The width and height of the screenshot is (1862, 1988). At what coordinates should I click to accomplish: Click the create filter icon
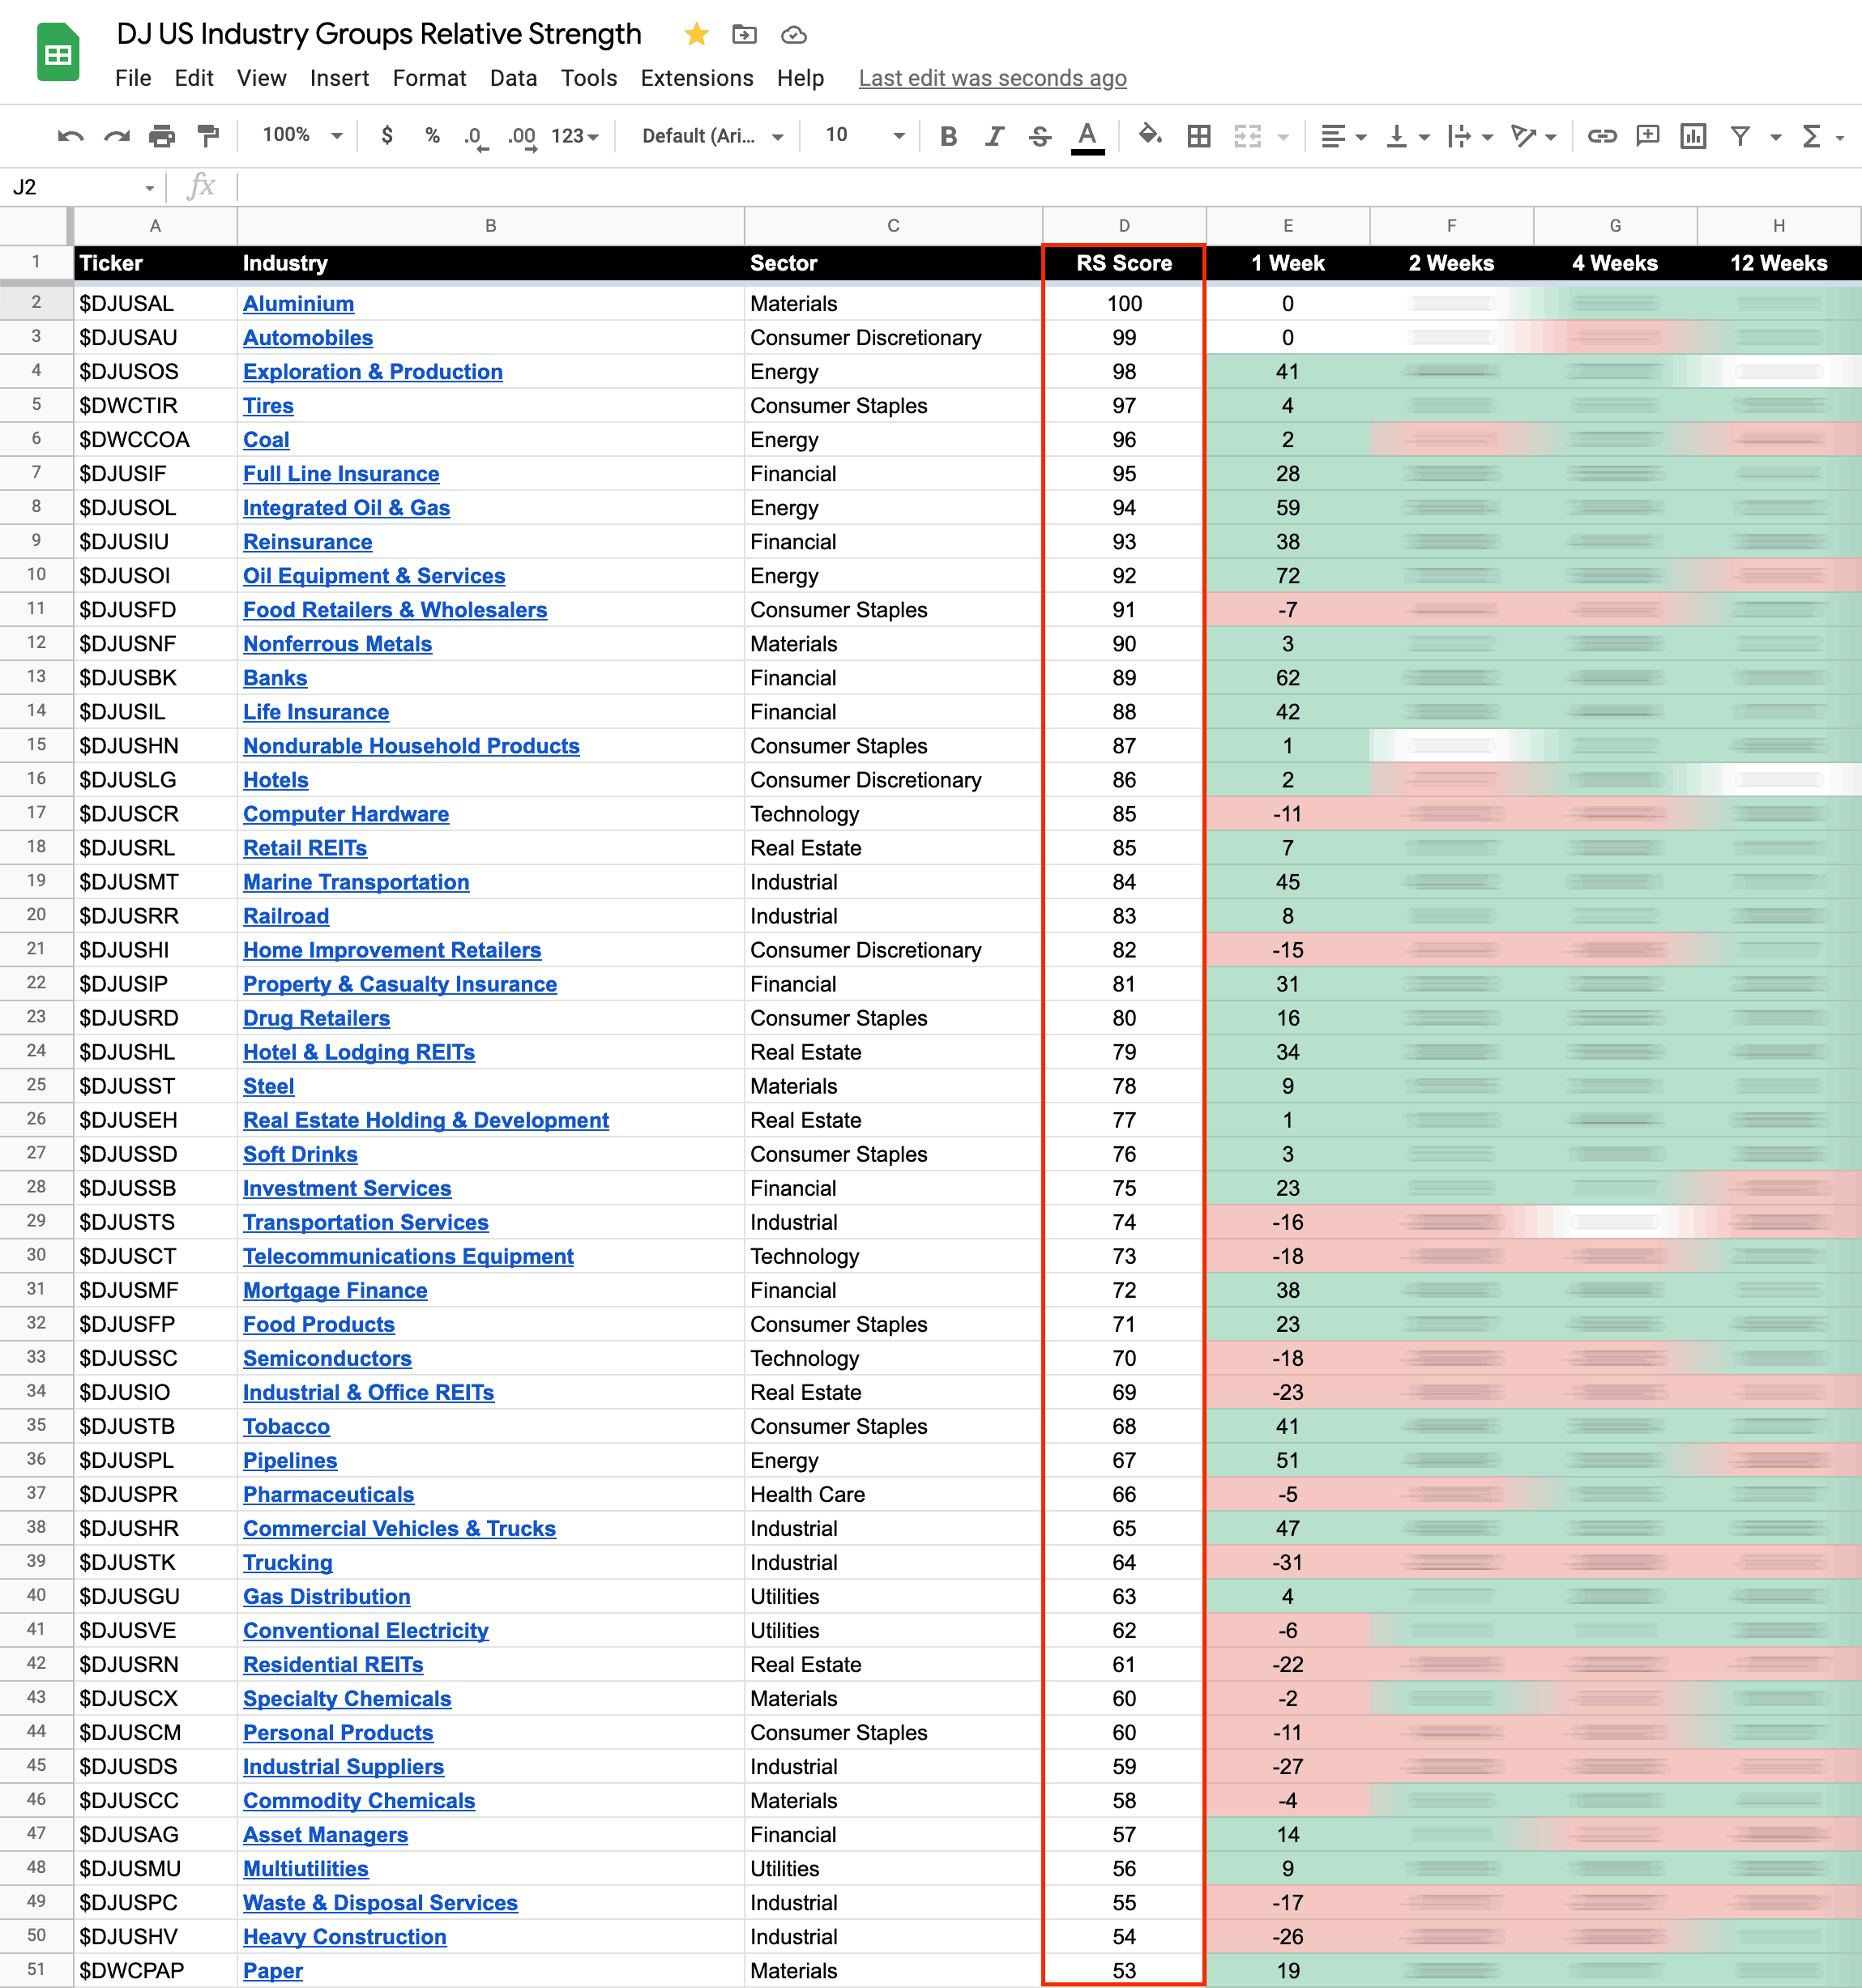(1740, 136)
